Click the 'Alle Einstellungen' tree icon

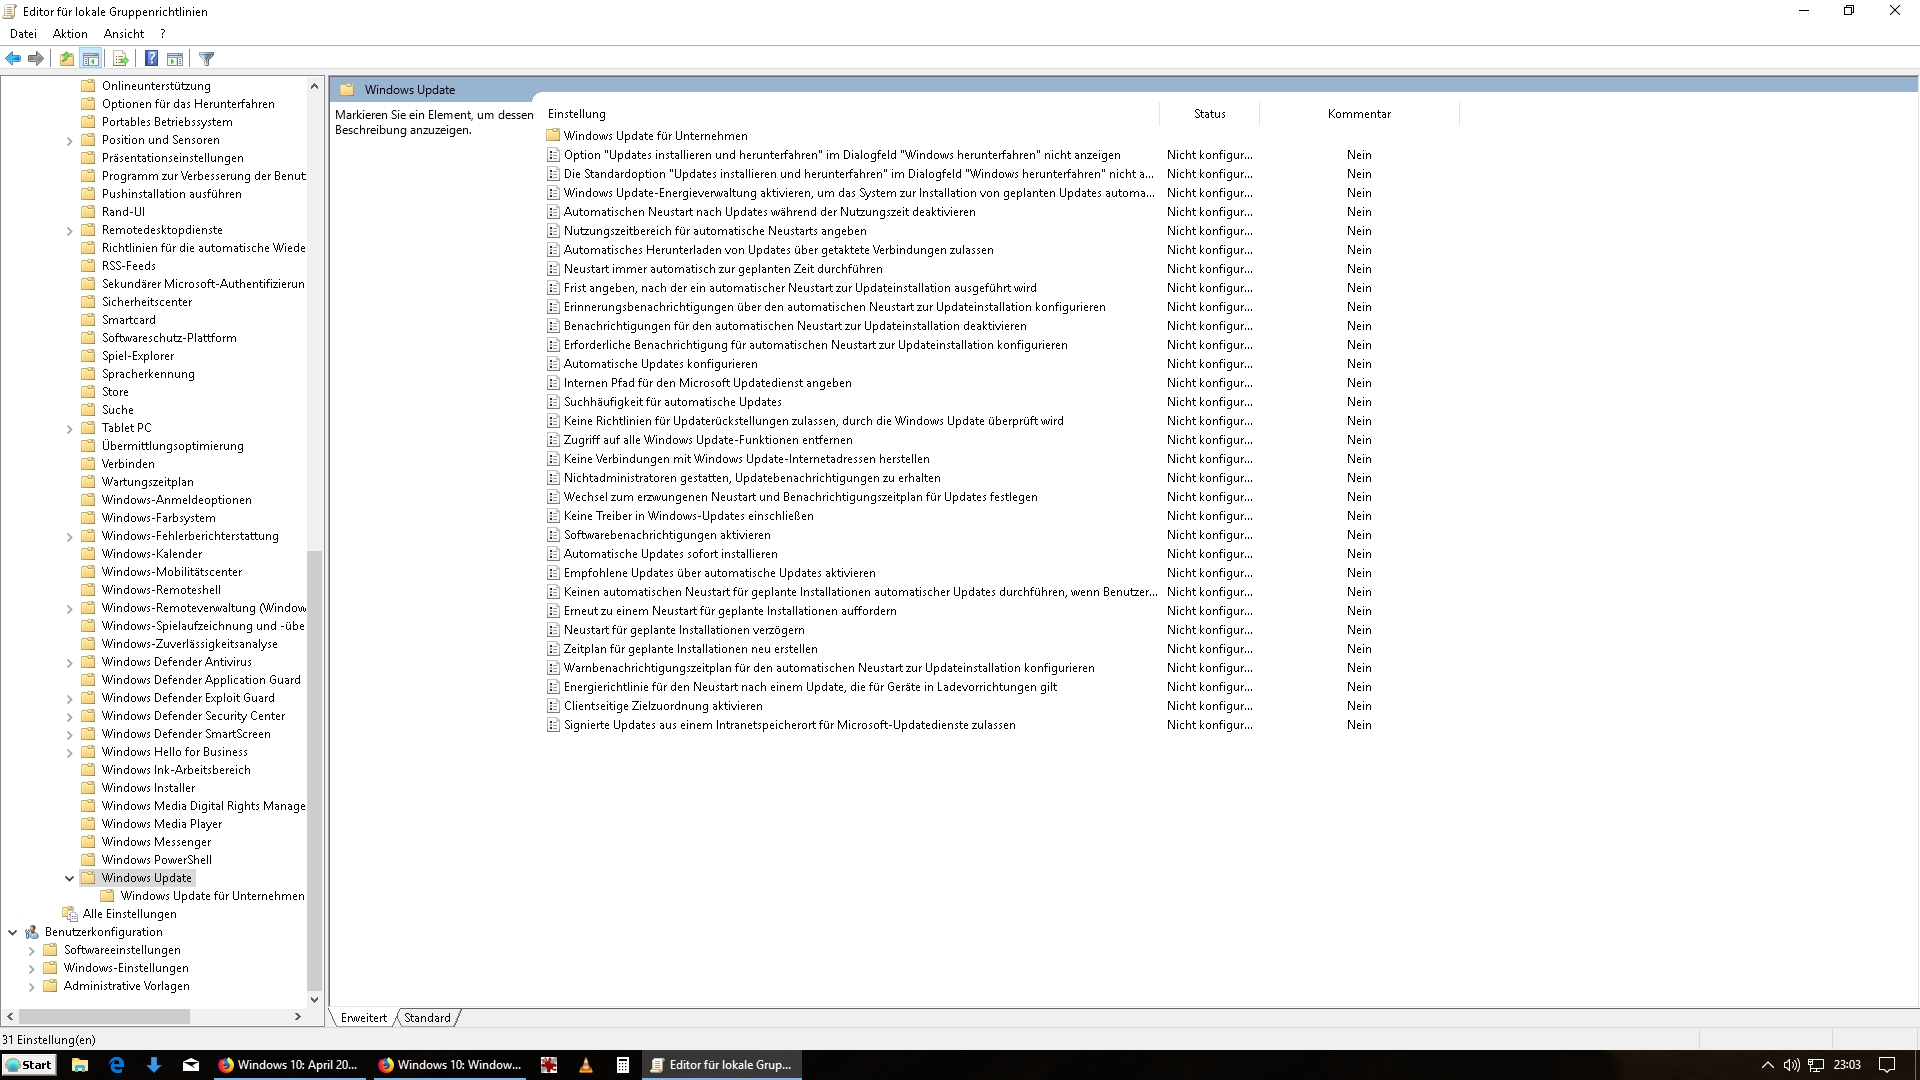tap(70, 914)
